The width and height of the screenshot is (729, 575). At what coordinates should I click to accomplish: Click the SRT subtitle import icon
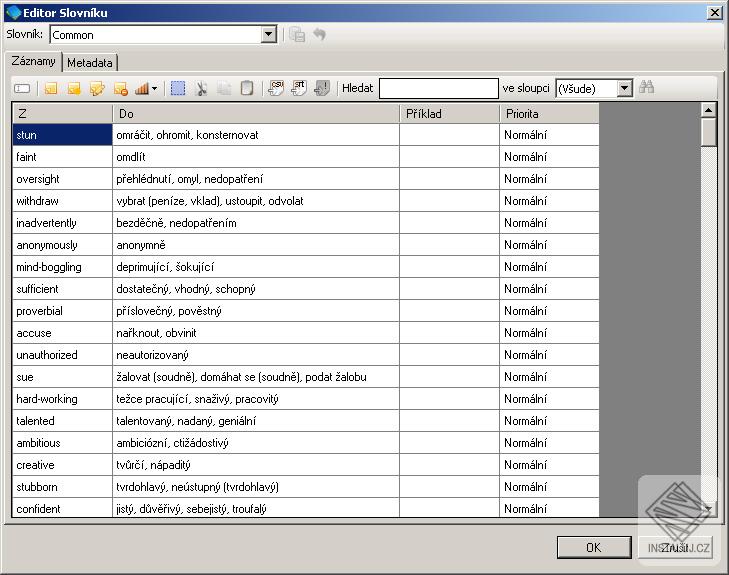[x=299, y=88]
